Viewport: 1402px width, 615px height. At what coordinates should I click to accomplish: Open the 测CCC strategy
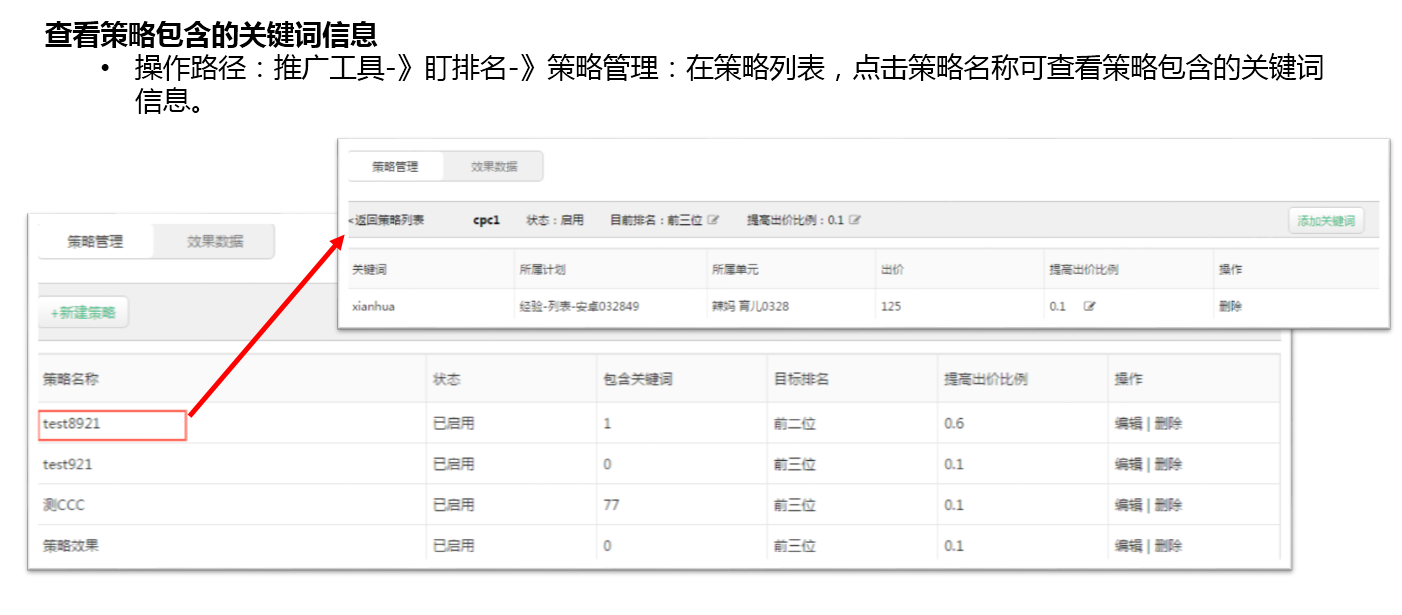pyautogui.click(x=64, y=505)
